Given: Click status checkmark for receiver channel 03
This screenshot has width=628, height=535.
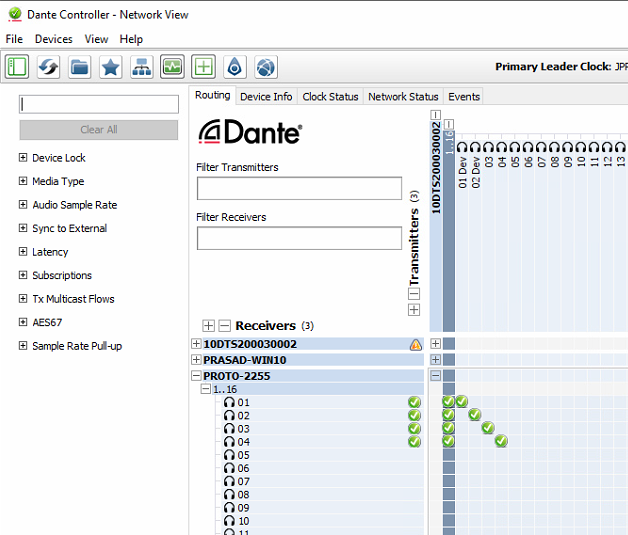Looking at the screenshot, I should coord(414,428).
